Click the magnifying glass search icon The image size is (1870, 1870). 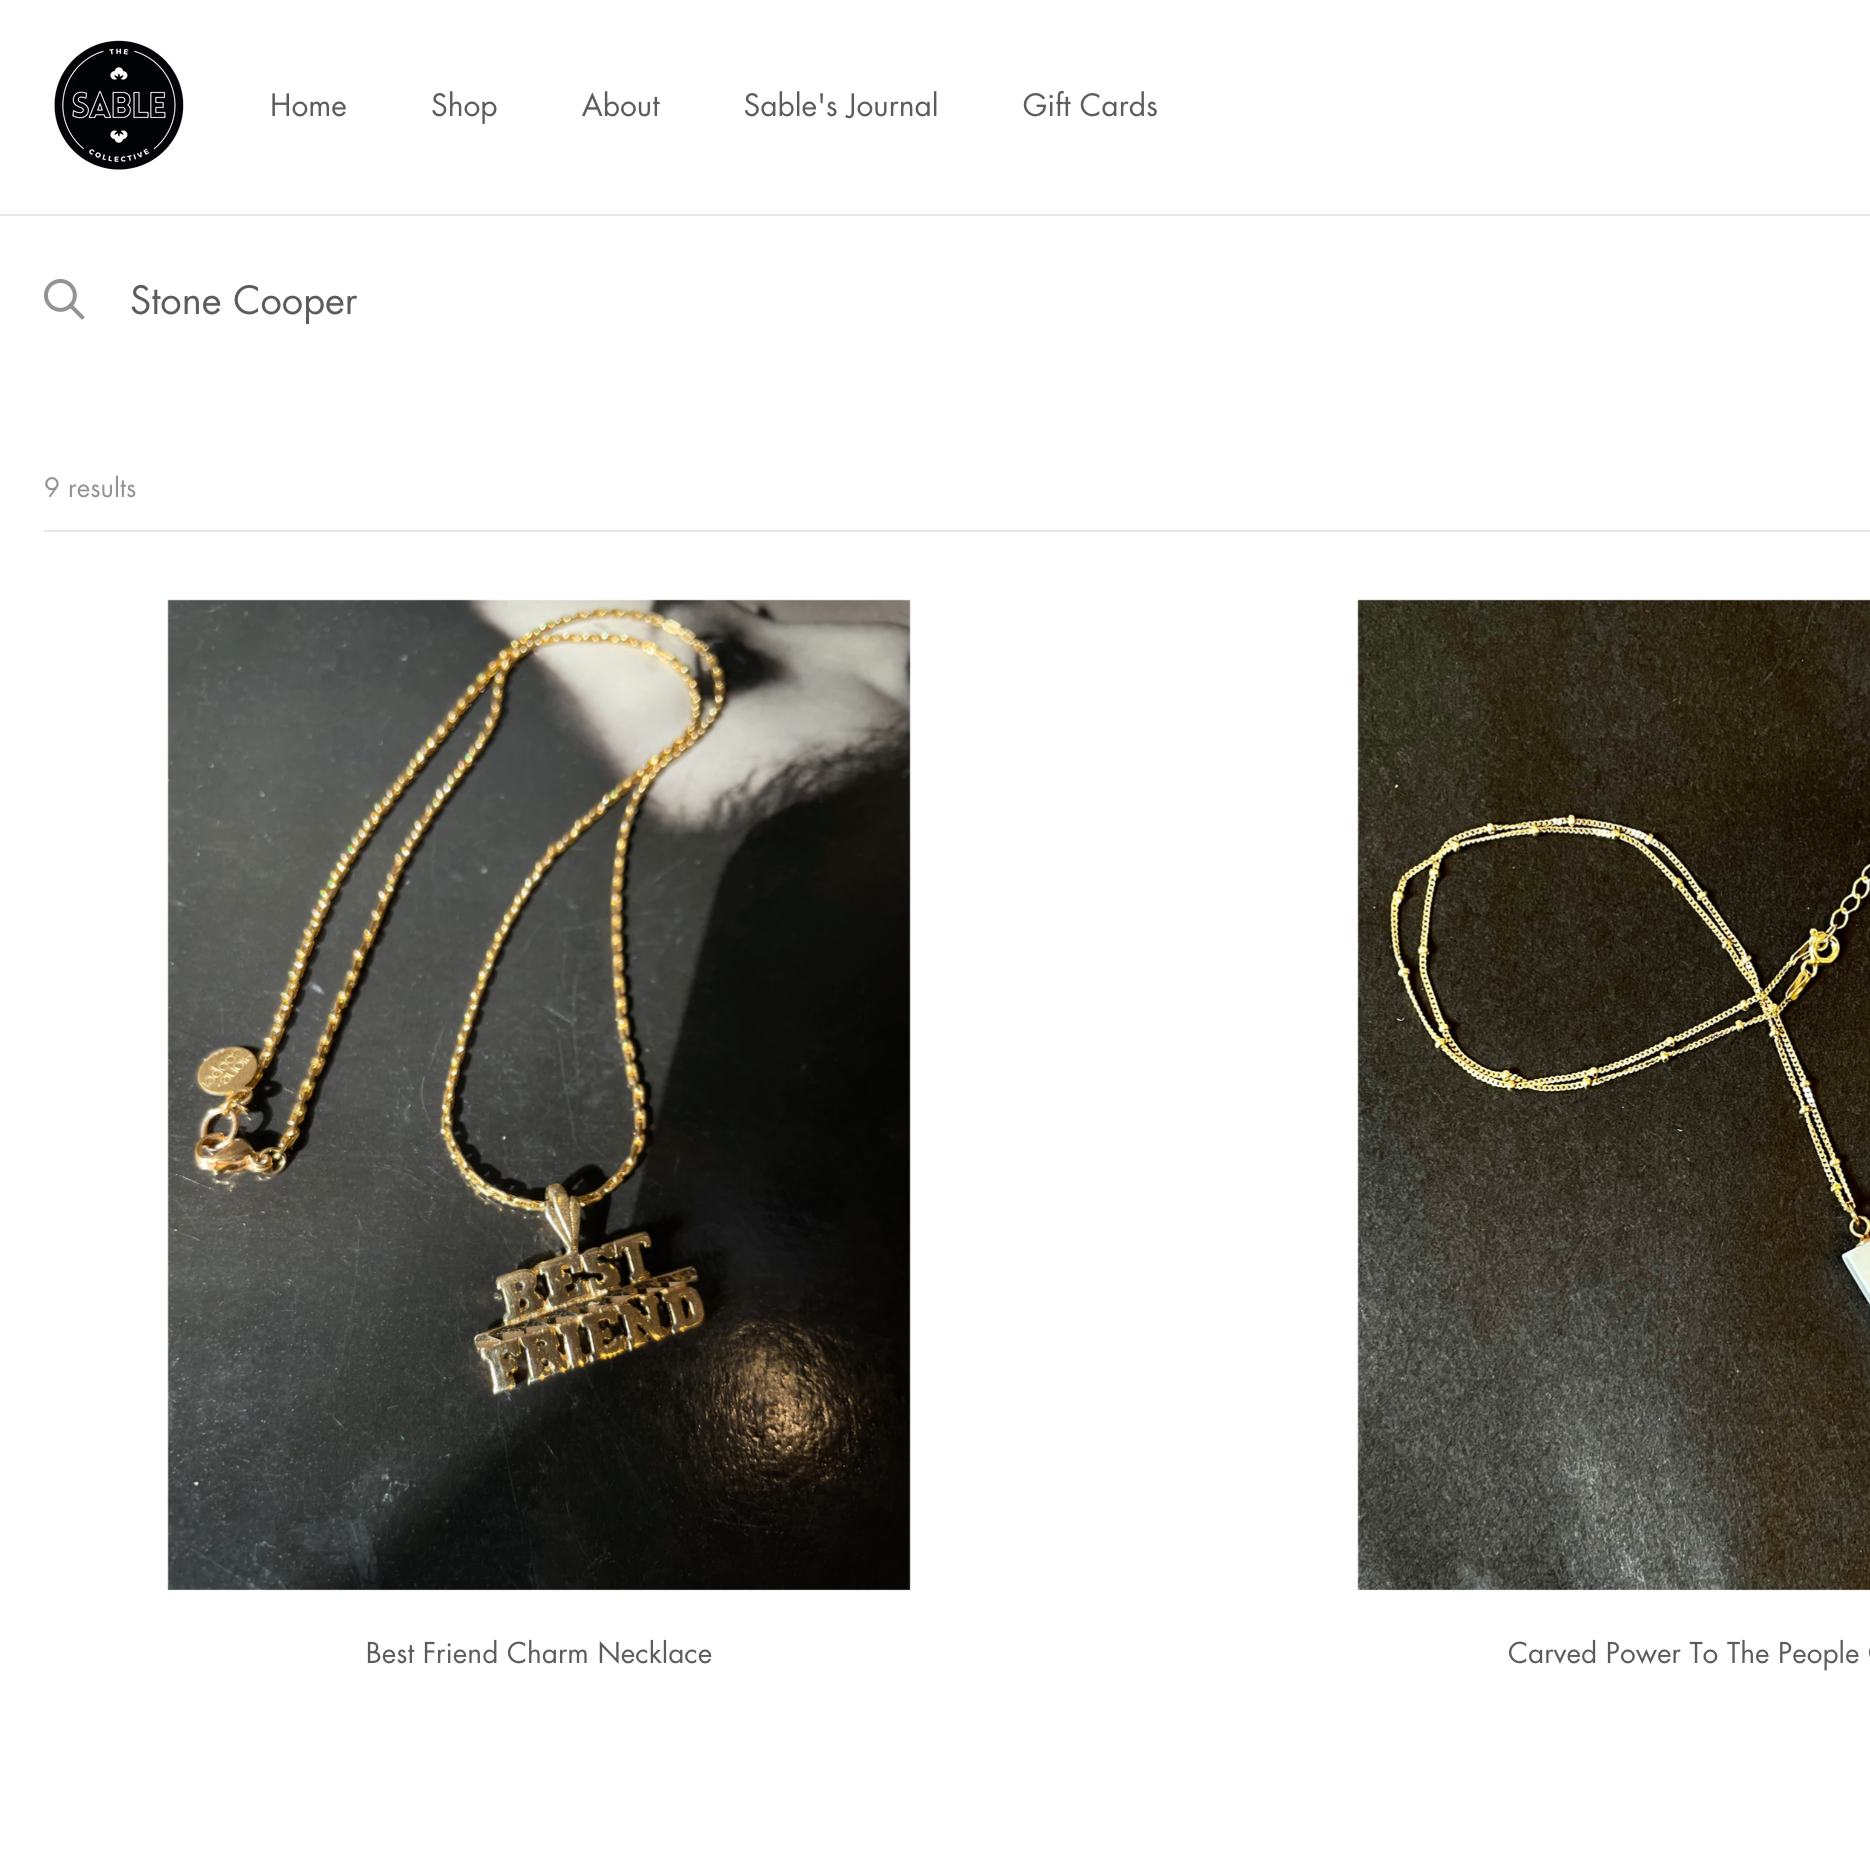64,299
